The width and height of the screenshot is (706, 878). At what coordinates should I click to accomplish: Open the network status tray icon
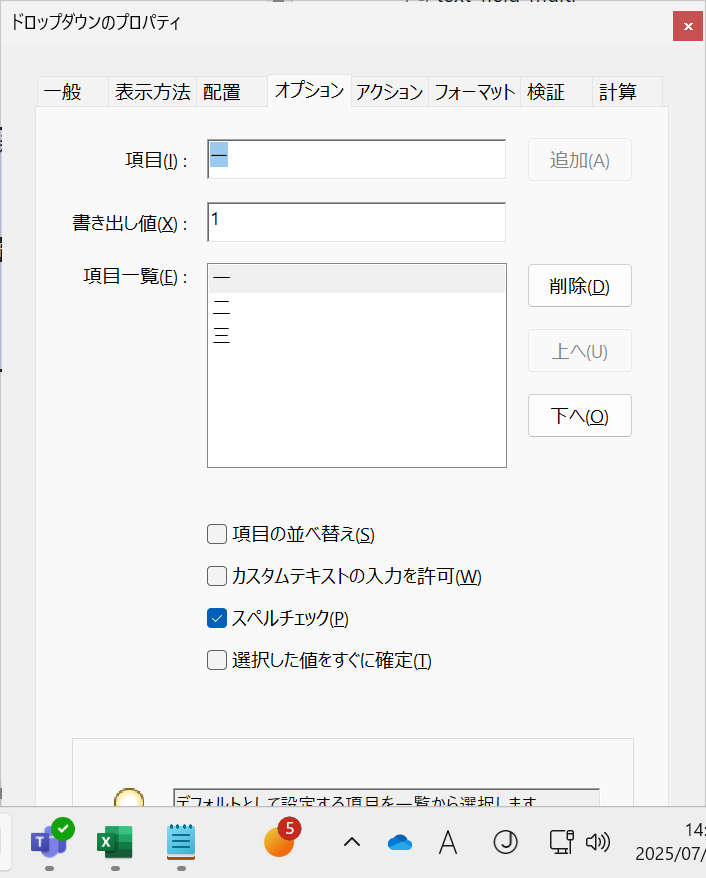click(x=562, y=842)
